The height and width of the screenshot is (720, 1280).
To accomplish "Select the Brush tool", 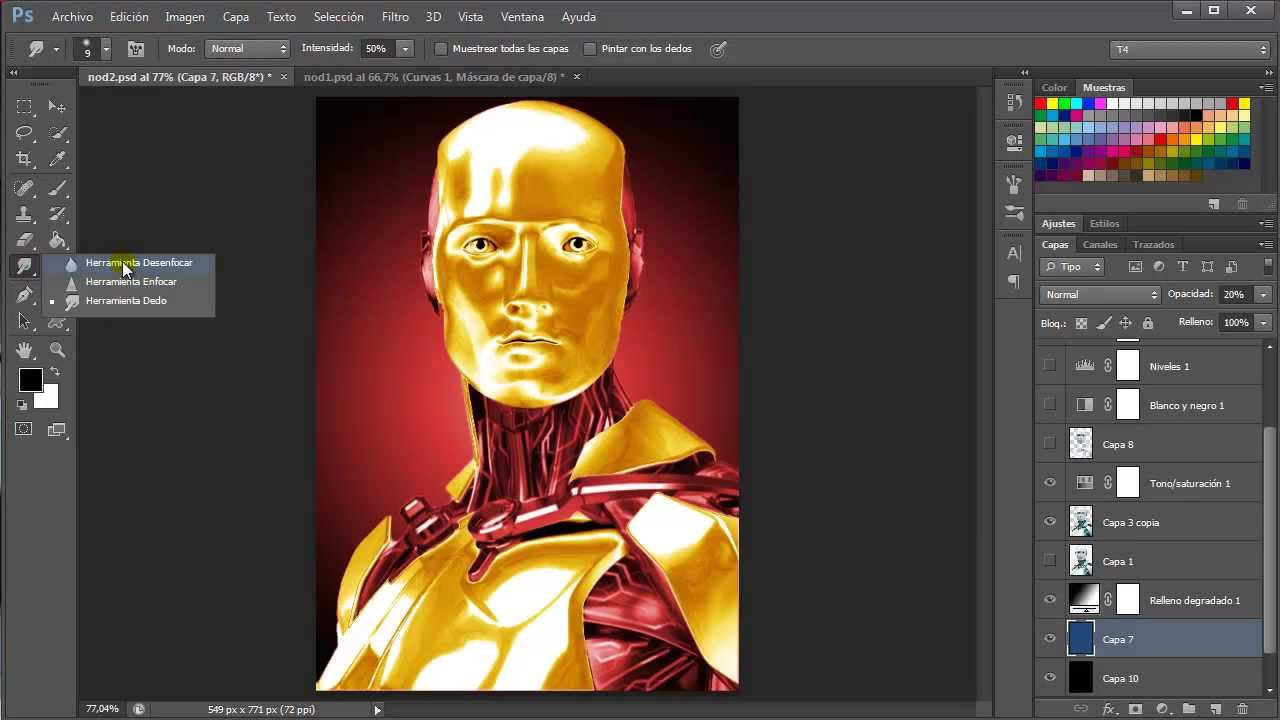I will 57,188.
